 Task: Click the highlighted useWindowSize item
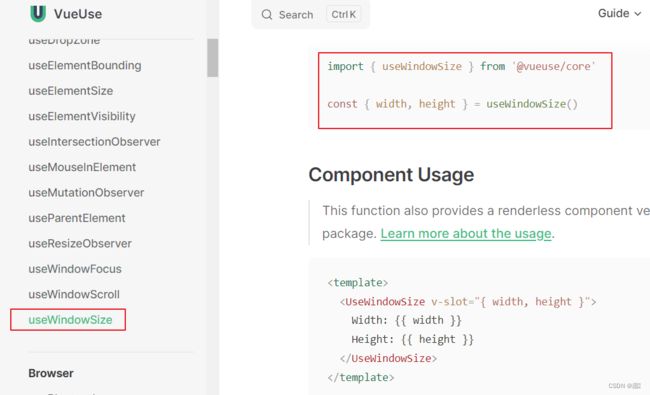pyautogui.click(x=70, y=320)
